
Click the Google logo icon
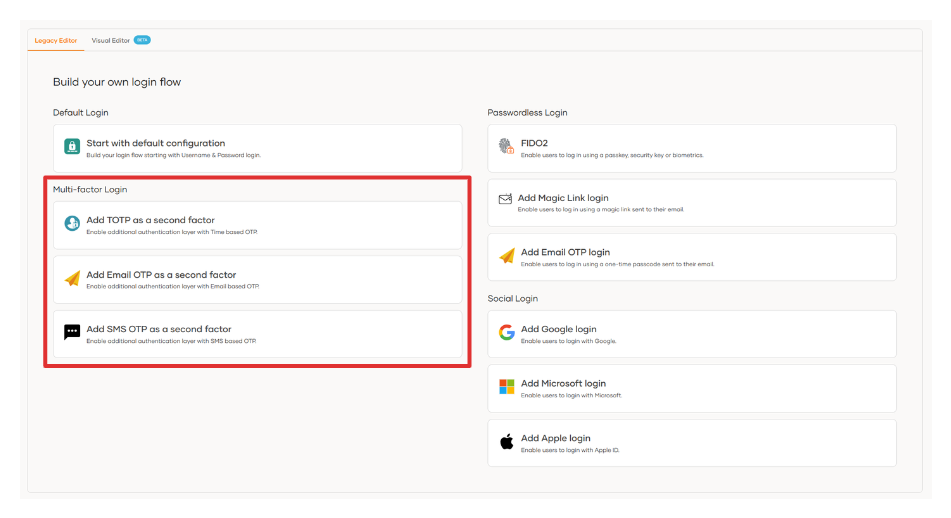pyautogui.click(x=507, y=332)
